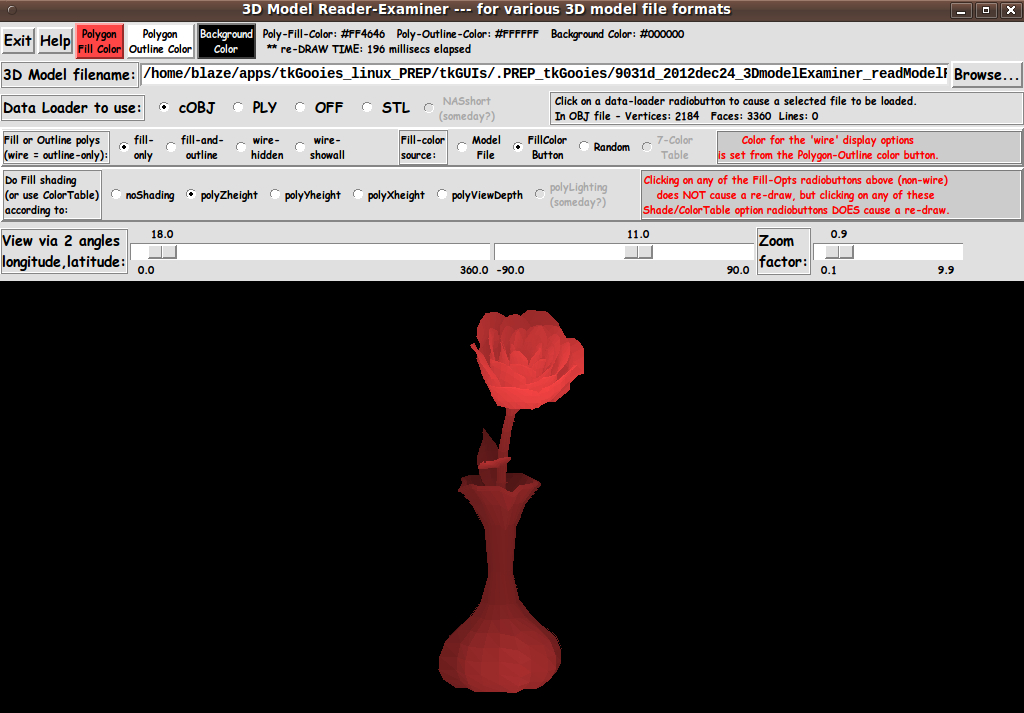Click the Poly-Fill-Color #FF4646 text

[324, 34]
